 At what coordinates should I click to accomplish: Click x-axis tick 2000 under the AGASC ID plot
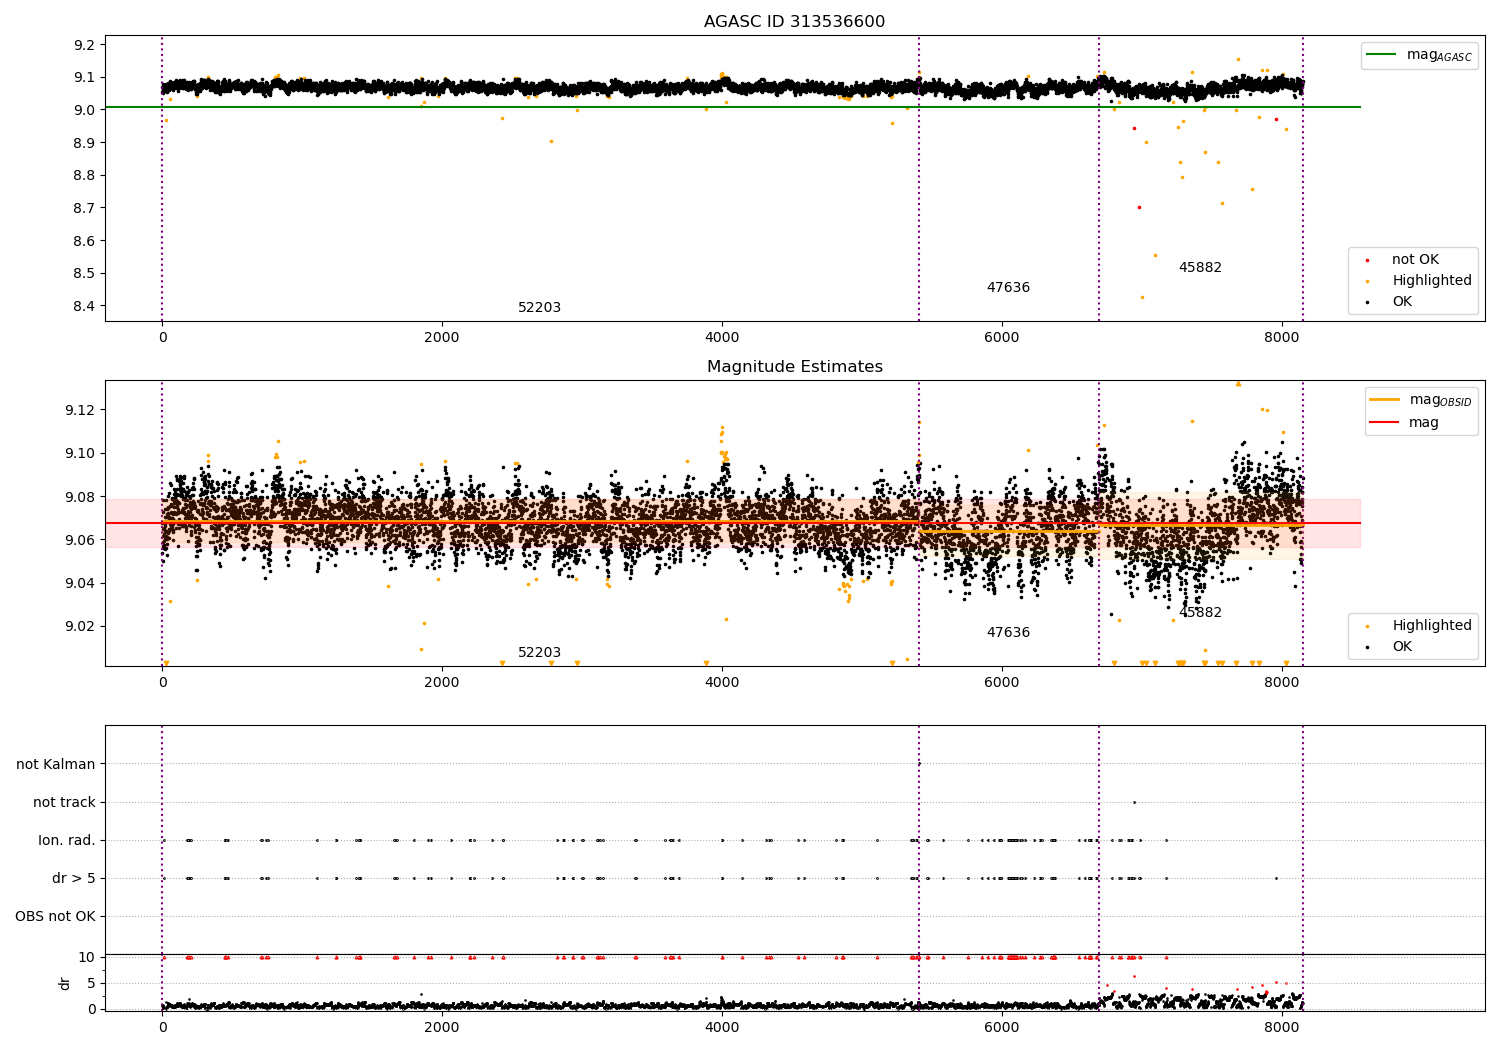441,338
